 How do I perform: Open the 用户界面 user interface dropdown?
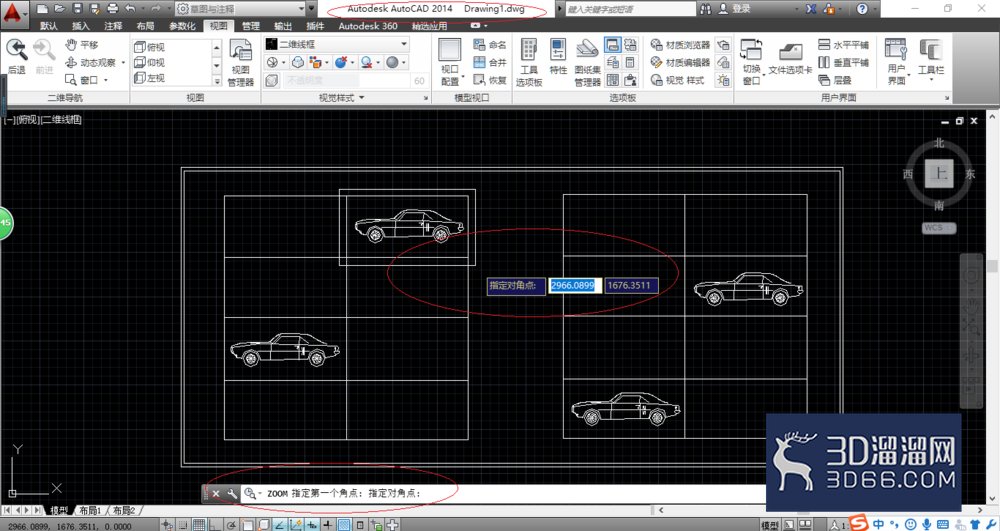(x=896, y=62)
